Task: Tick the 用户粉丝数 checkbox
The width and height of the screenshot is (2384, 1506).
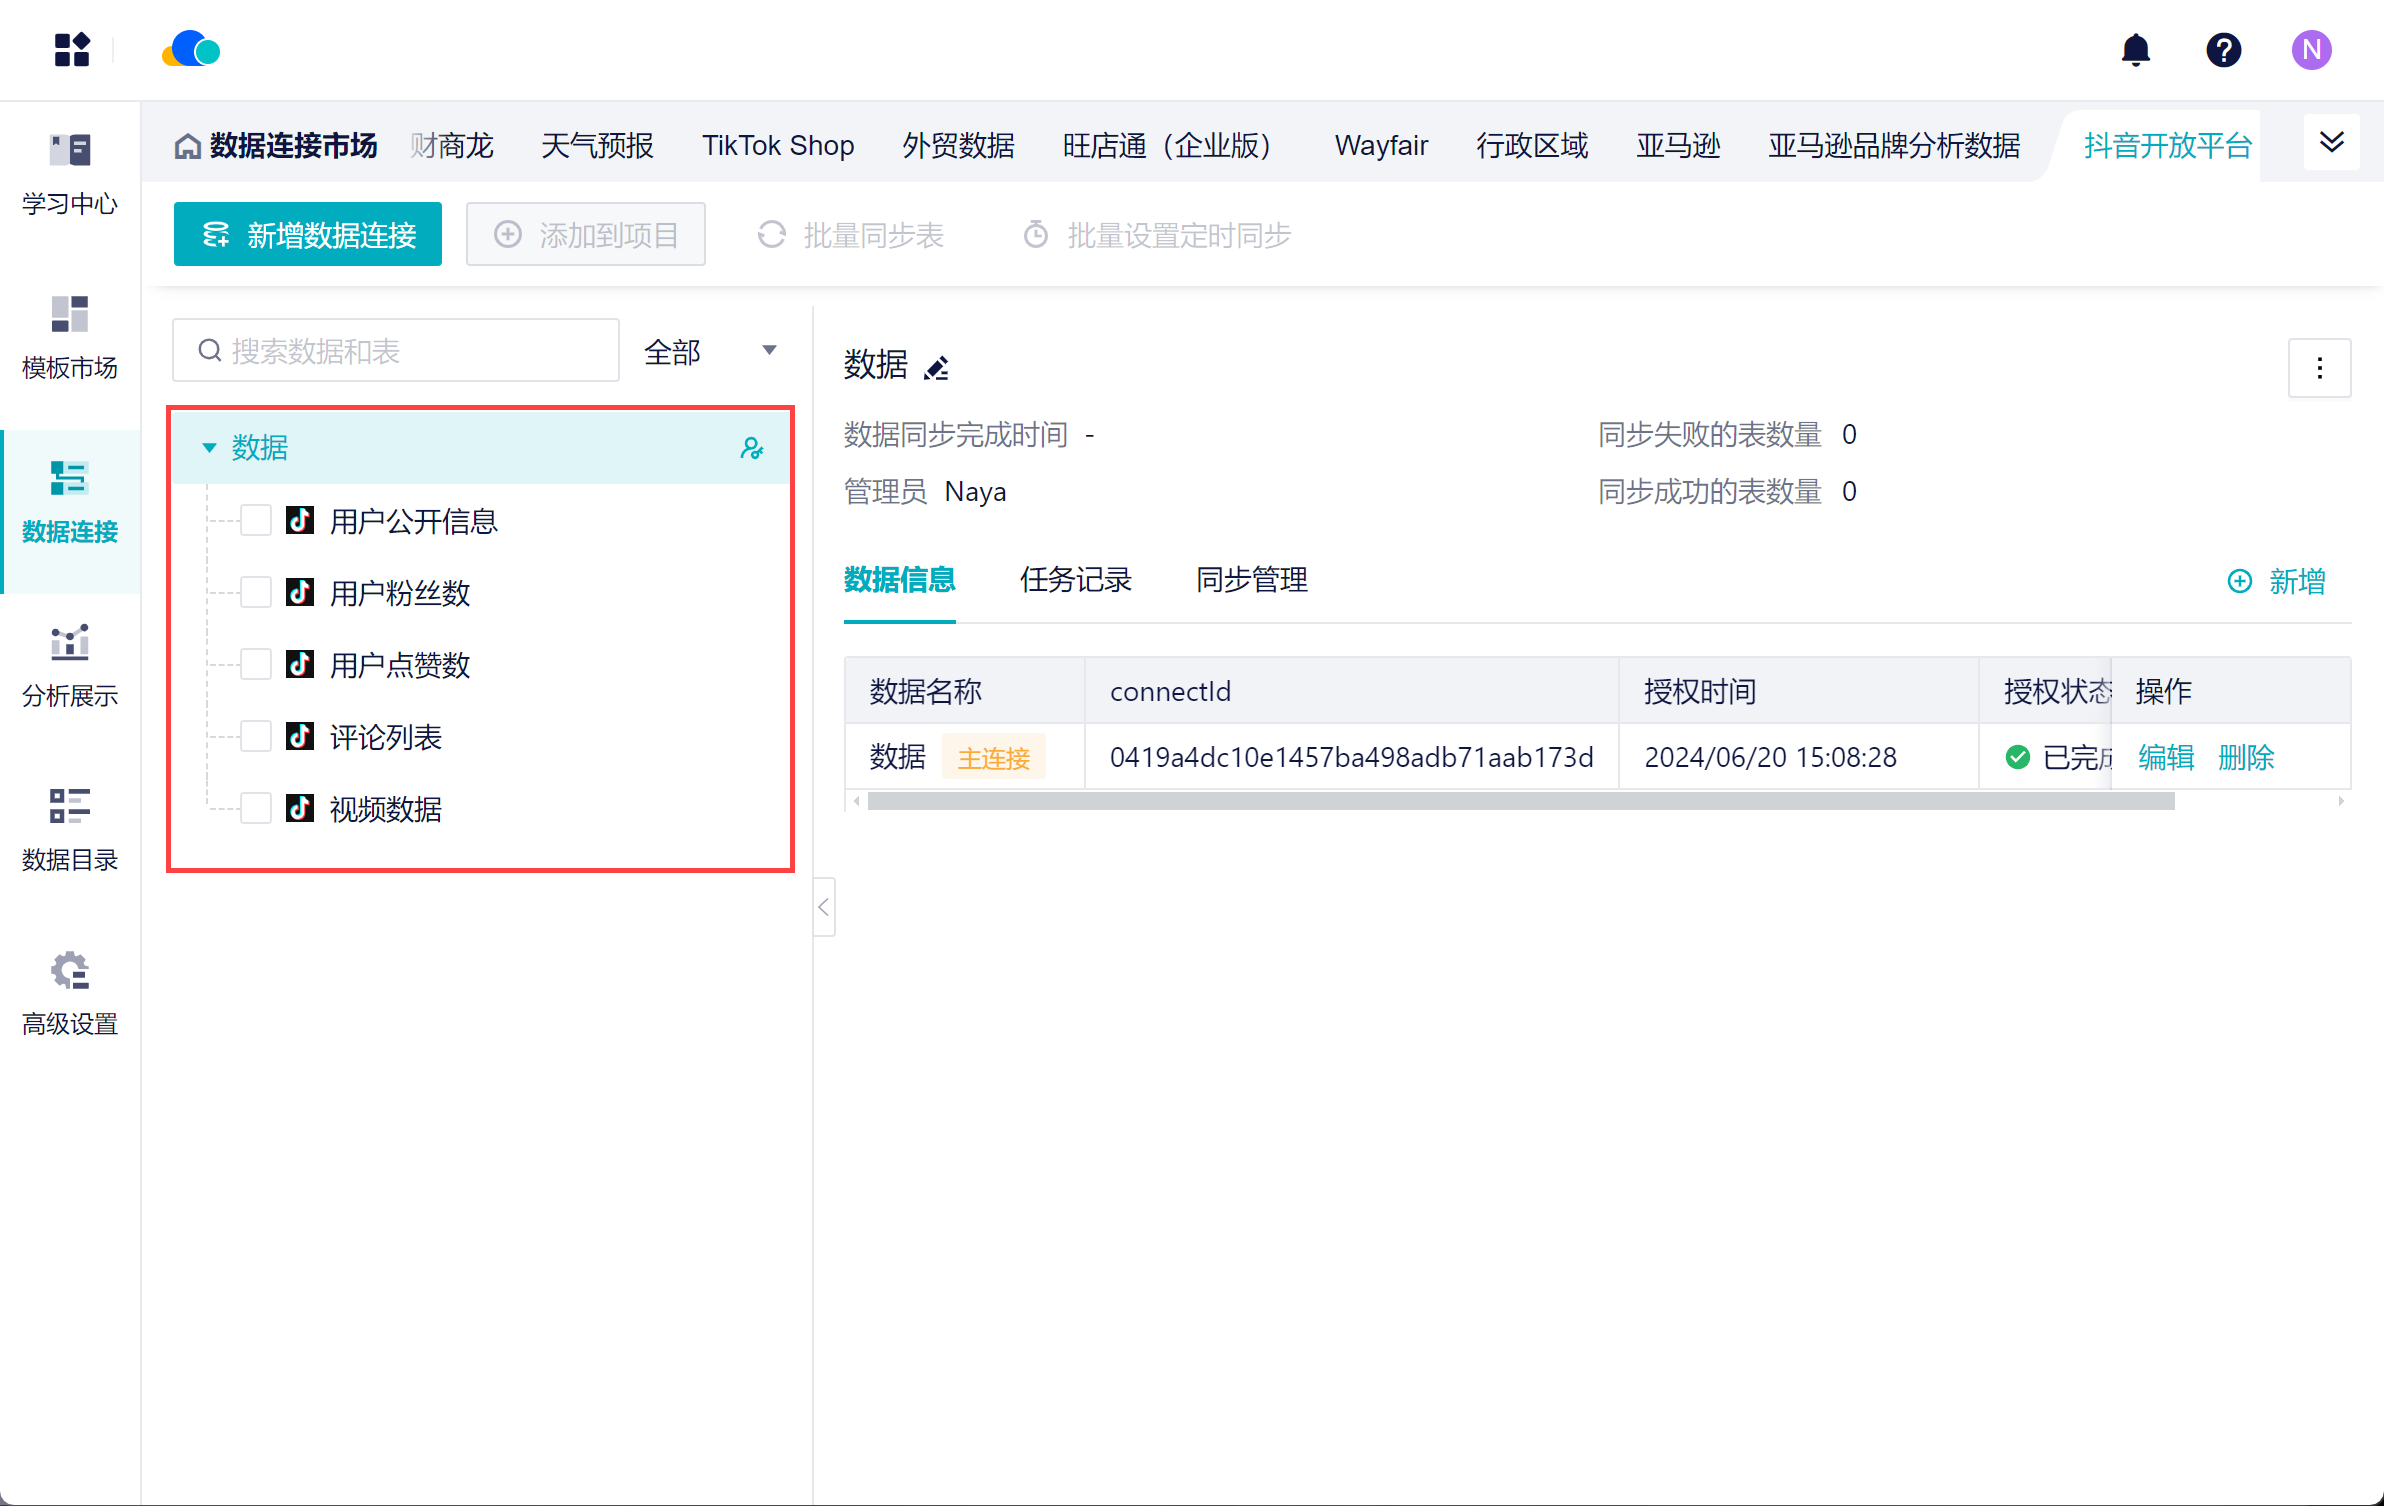Action: coord(256,593)
